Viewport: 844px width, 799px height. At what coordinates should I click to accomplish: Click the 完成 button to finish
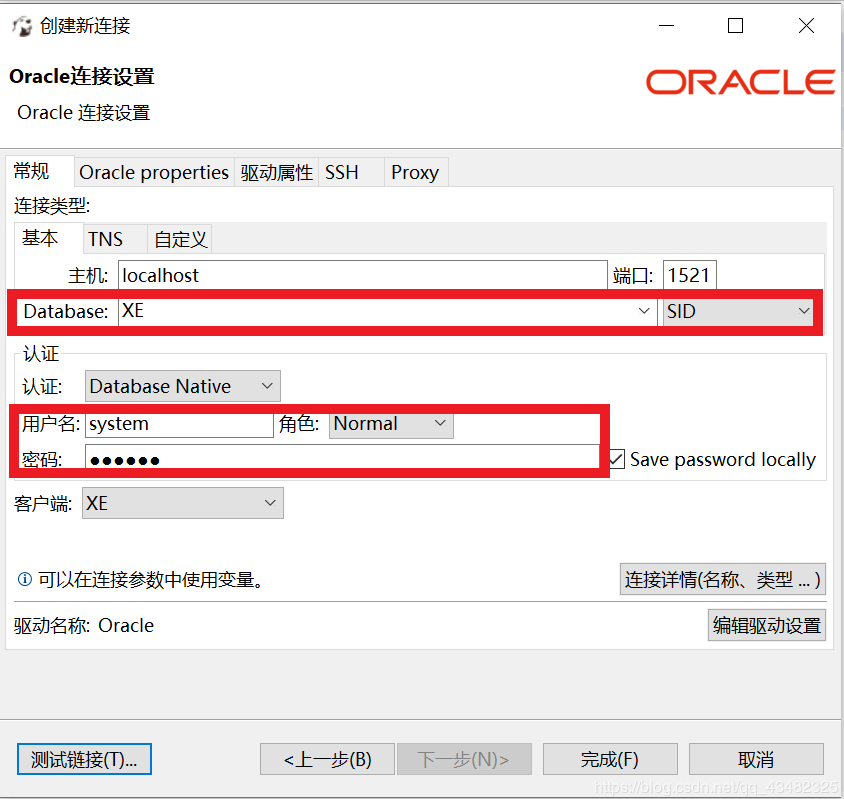pos(609,759)
